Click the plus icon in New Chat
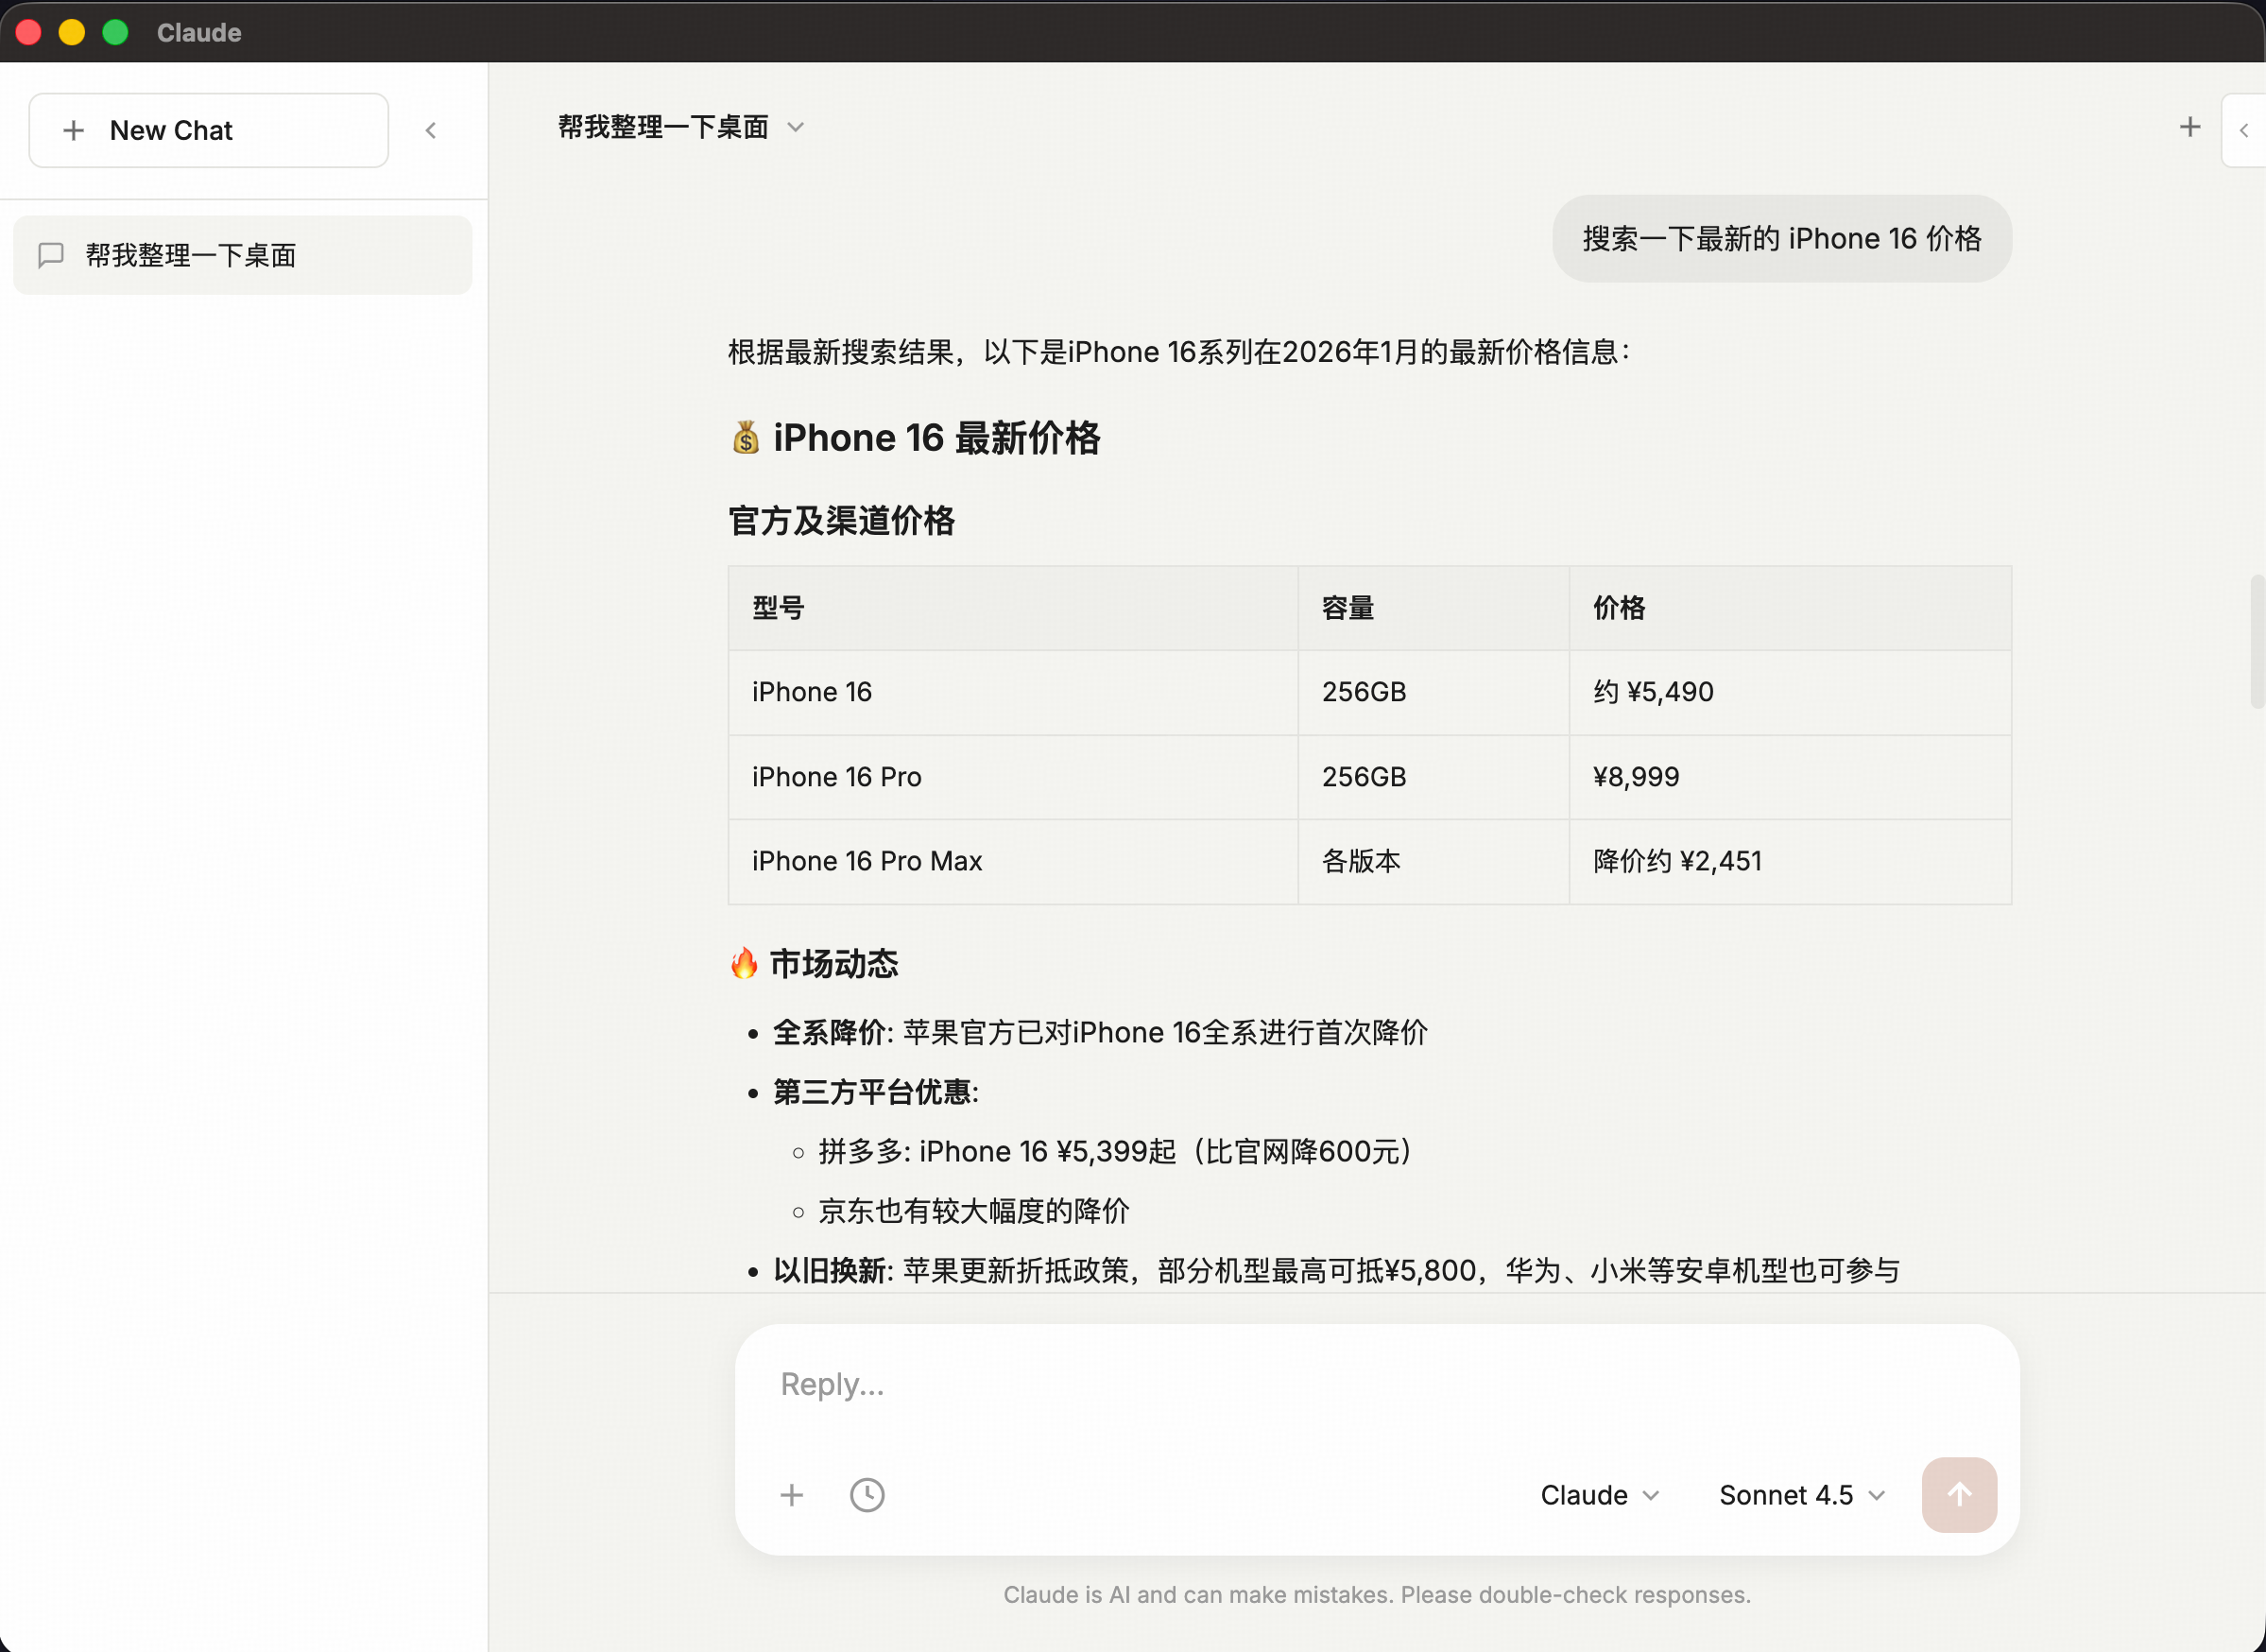Viewport: 2266px width, 1652px height. coord(73,130)
